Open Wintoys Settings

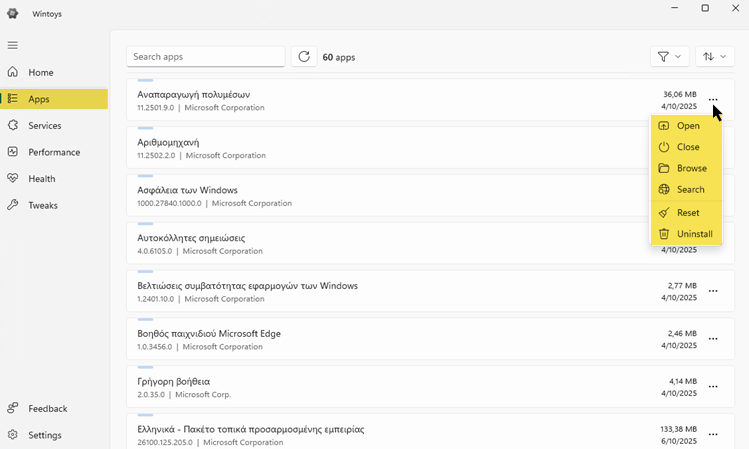45,435
